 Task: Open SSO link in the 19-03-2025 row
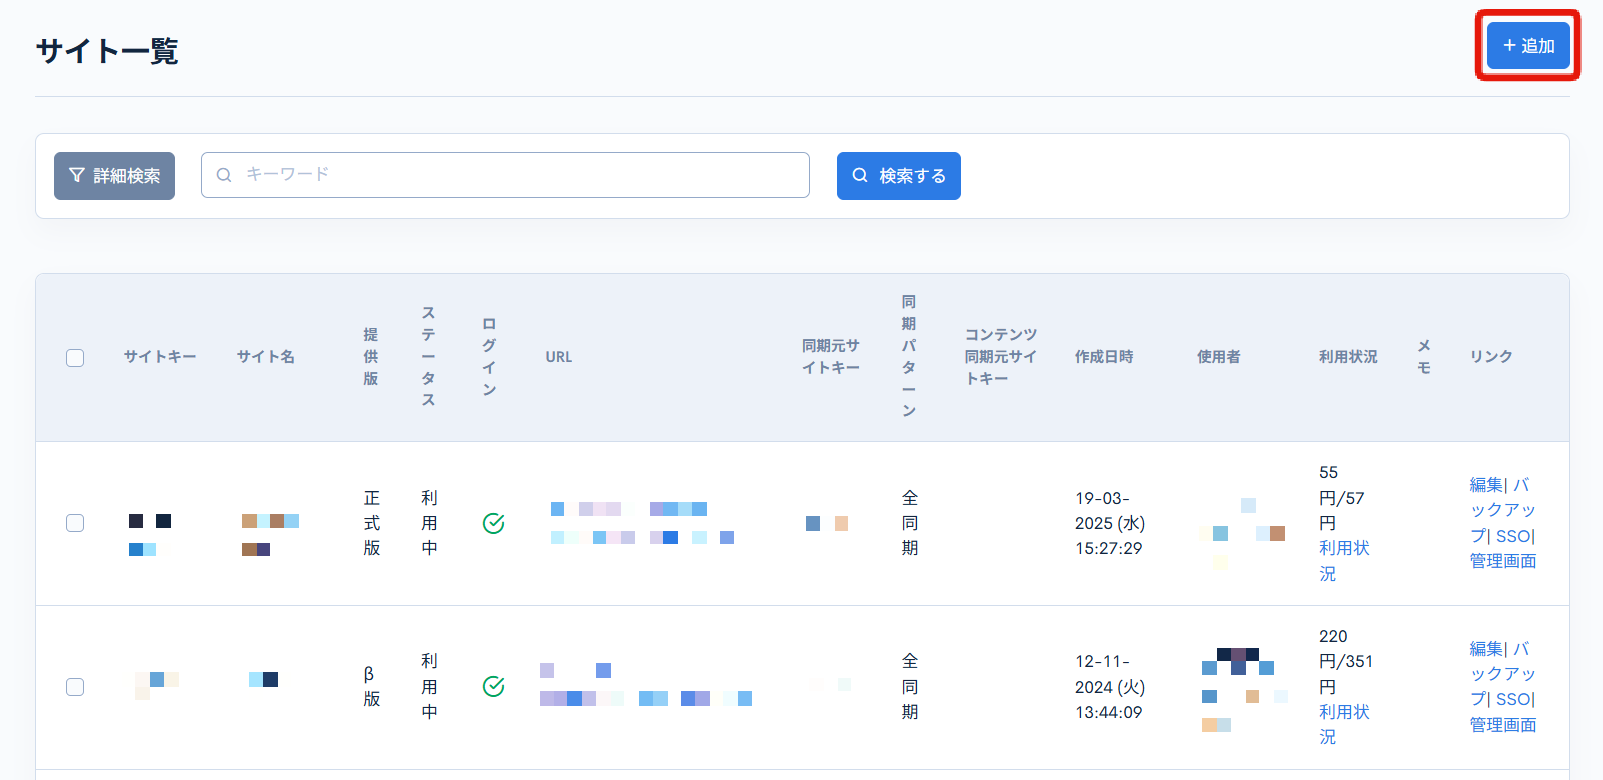click(x=1513, y=536)
